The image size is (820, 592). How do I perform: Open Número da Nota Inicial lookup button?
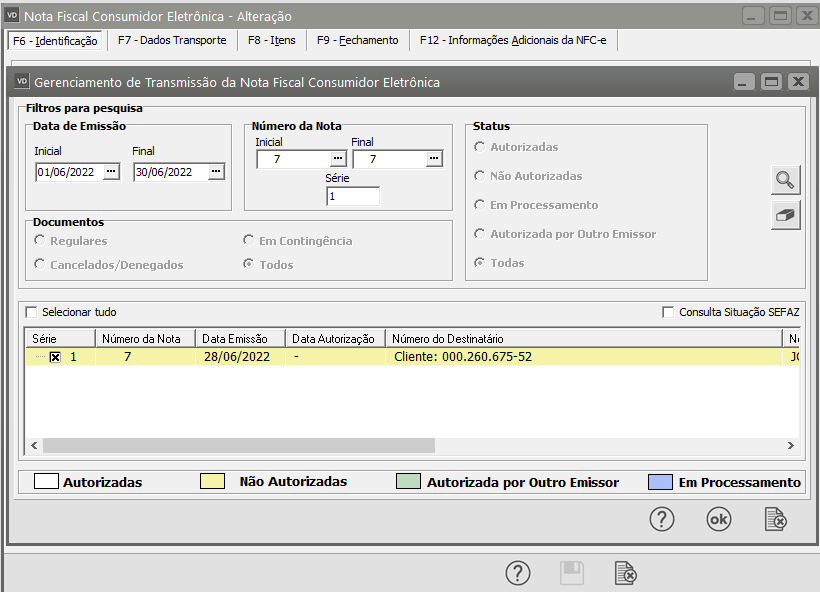tap(337, 159)
